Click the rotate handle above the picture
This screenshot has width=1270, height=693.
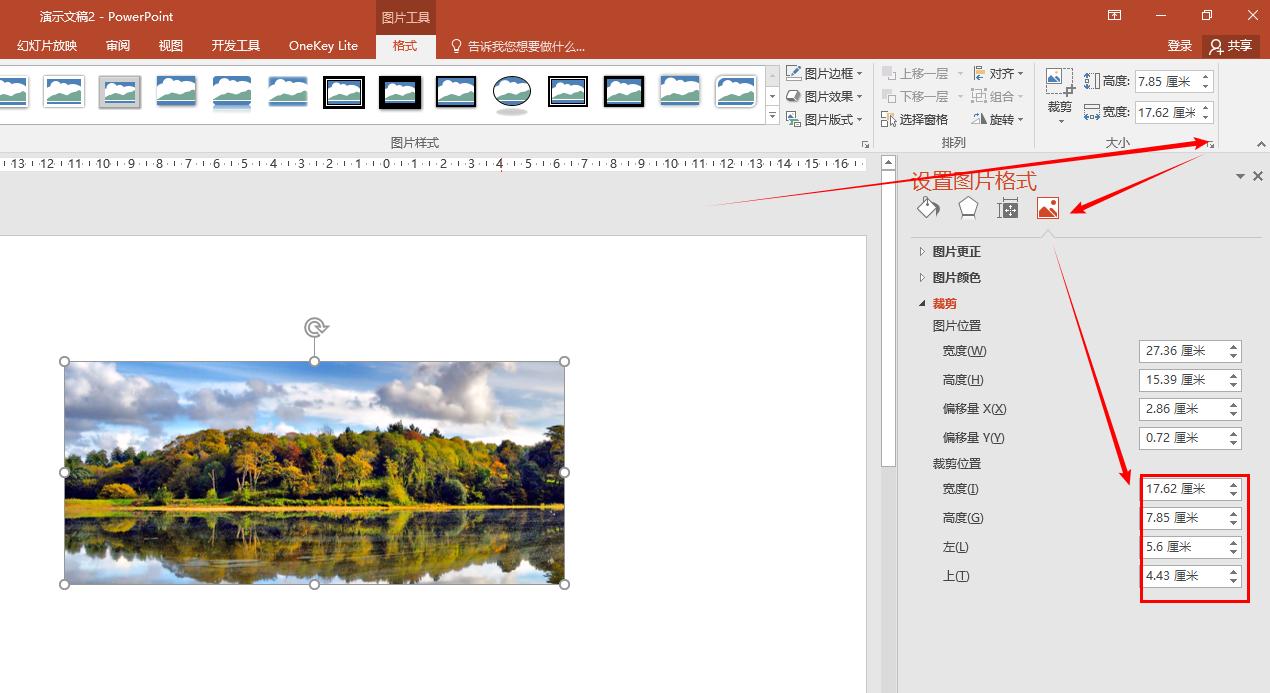[315, 327]
